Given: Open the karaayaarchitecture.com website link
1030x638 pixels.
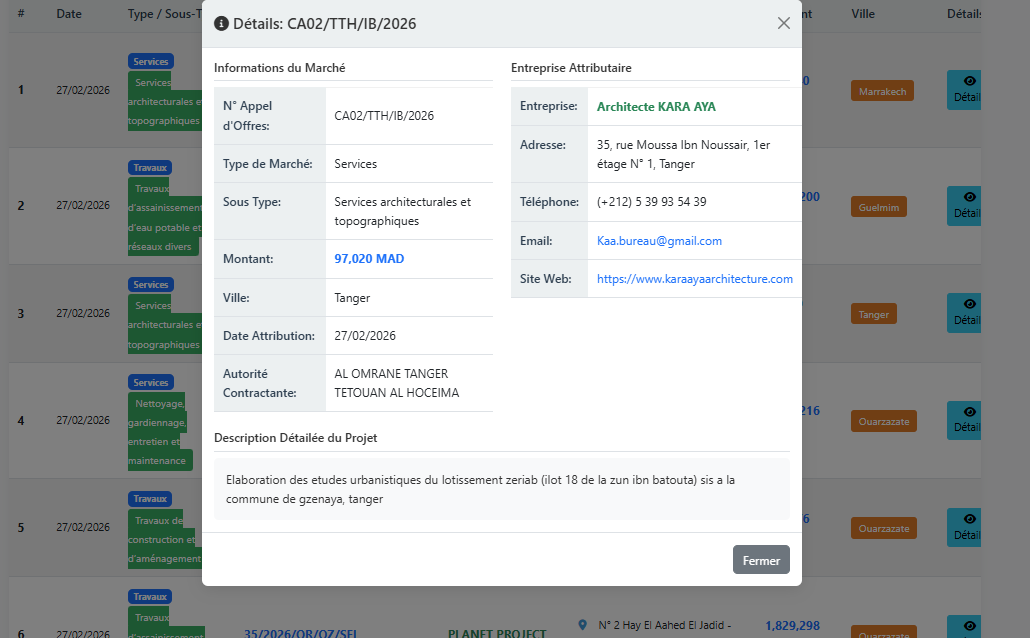Looking at the screenshot, I should click(x=694, y=279).
